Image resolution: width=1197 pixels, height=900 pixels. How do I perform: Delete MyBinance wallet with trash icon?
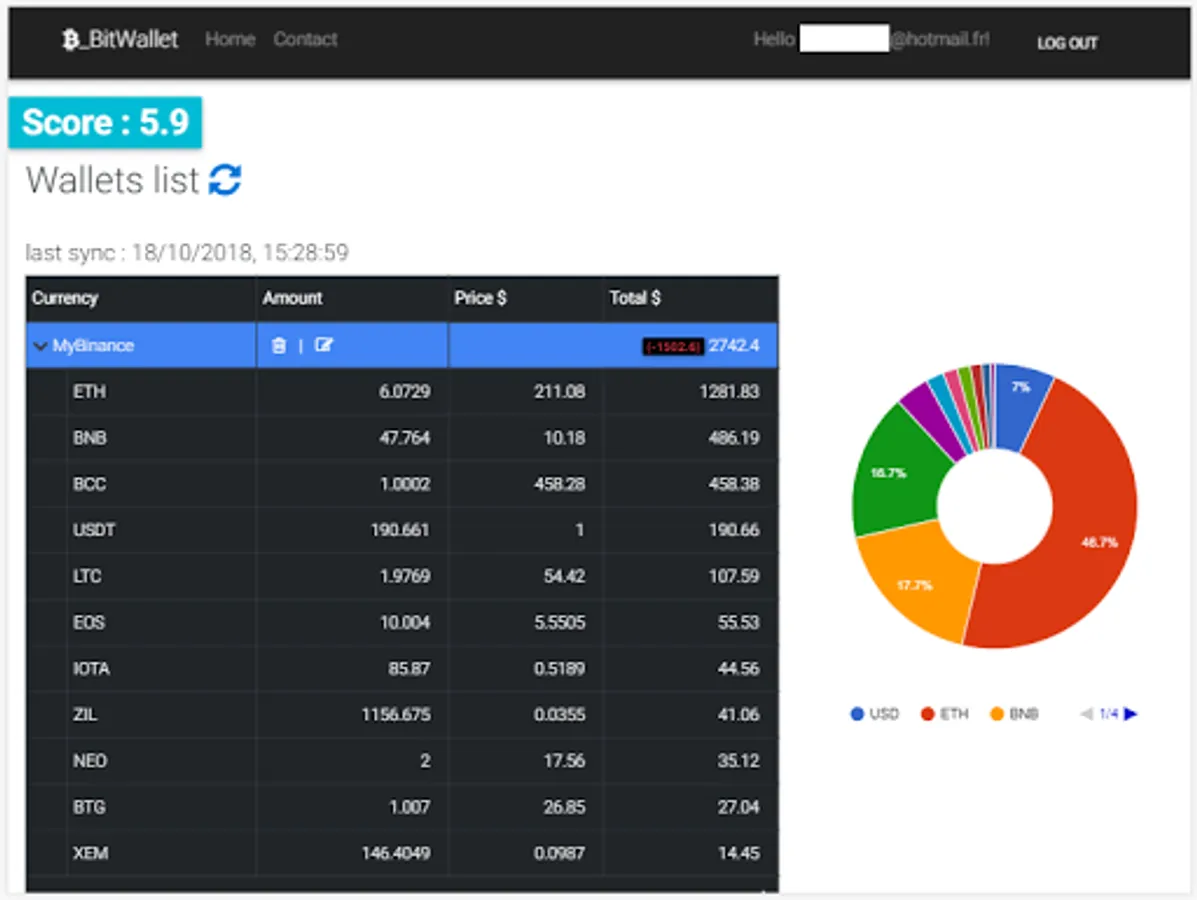click(x=279, y=346)
